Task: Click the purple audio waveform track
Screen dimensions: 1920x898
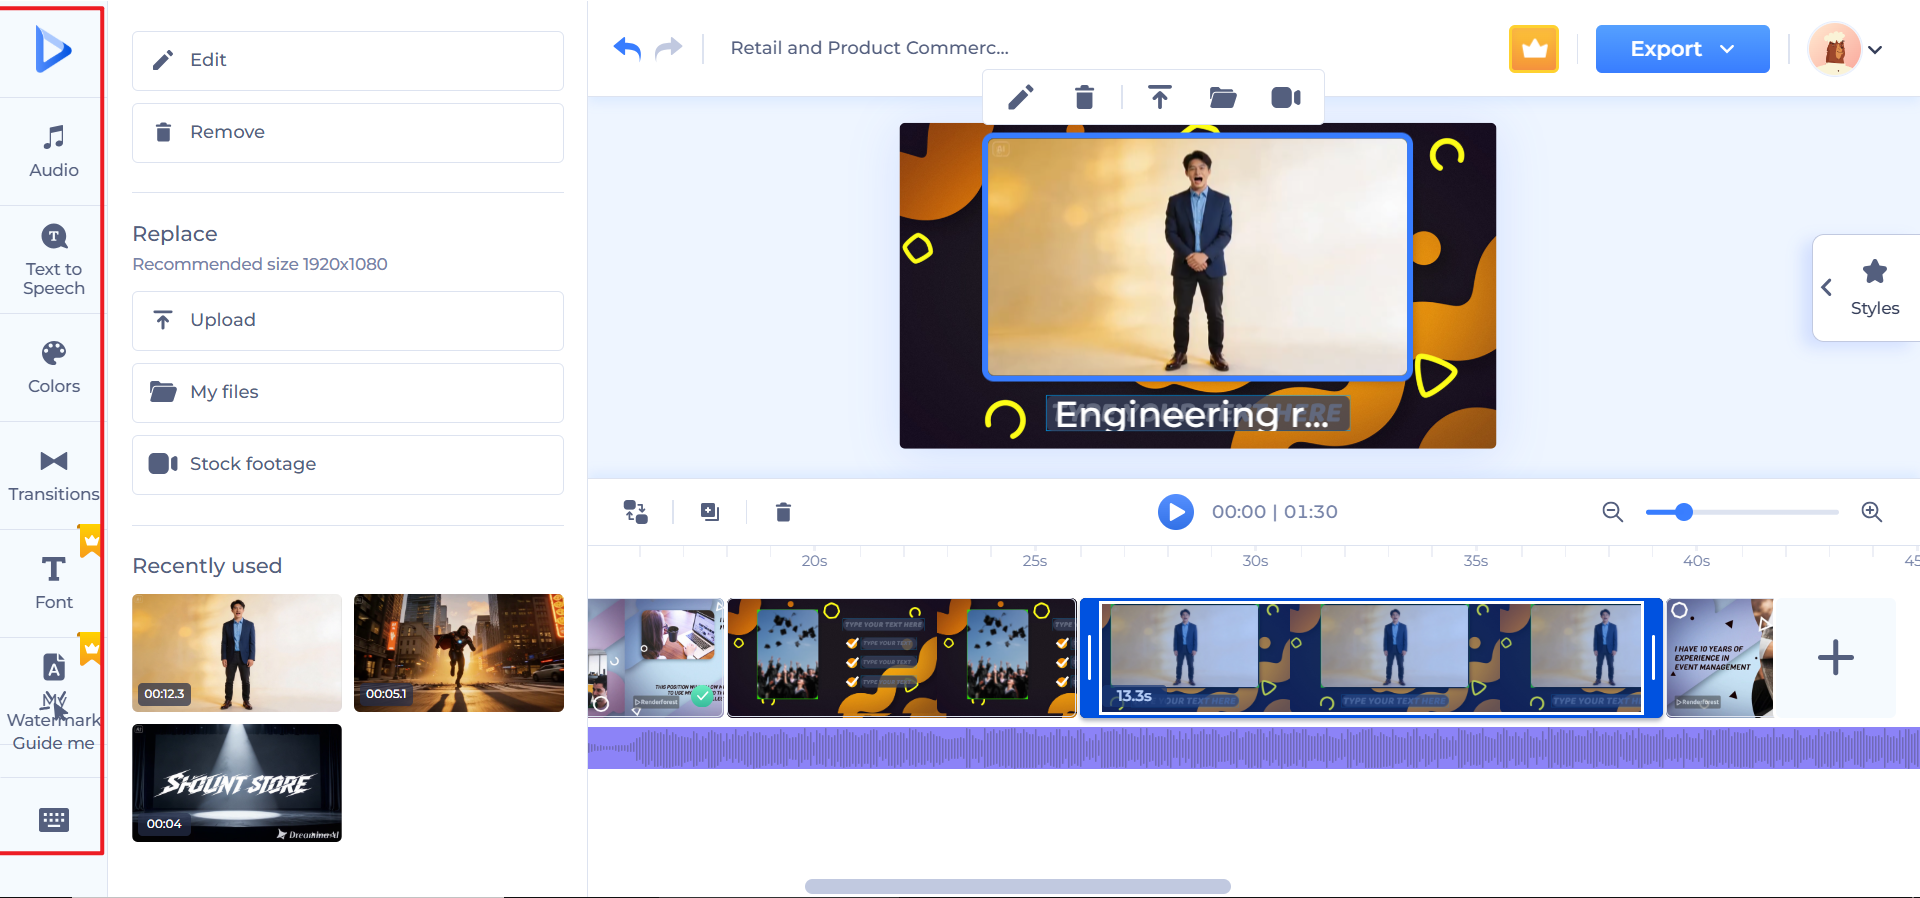Action: [1254, 748]
